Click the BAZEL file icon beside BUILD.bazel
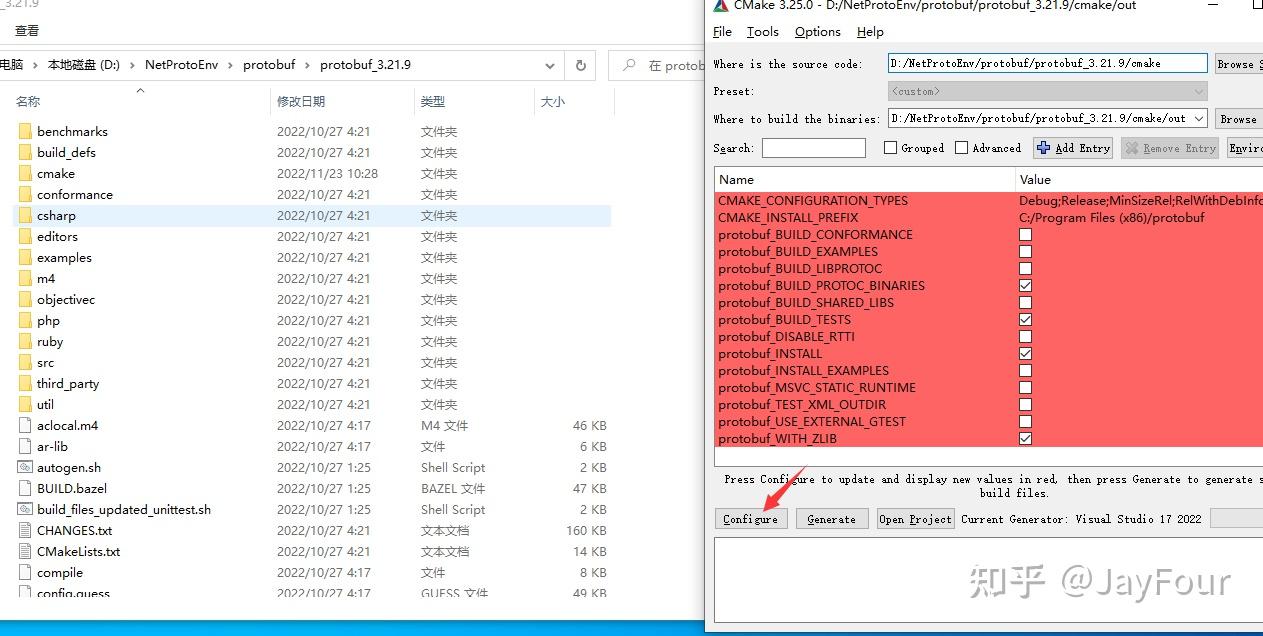 [x=24, y=488]
